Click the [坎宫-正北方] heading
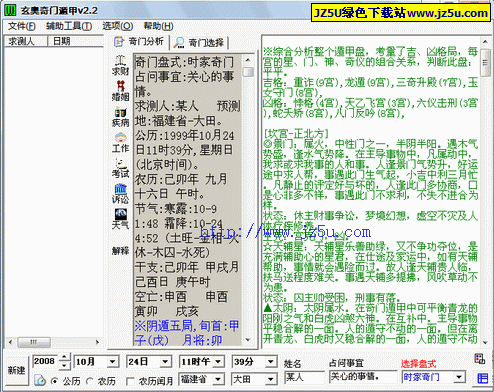 point(296,134)
